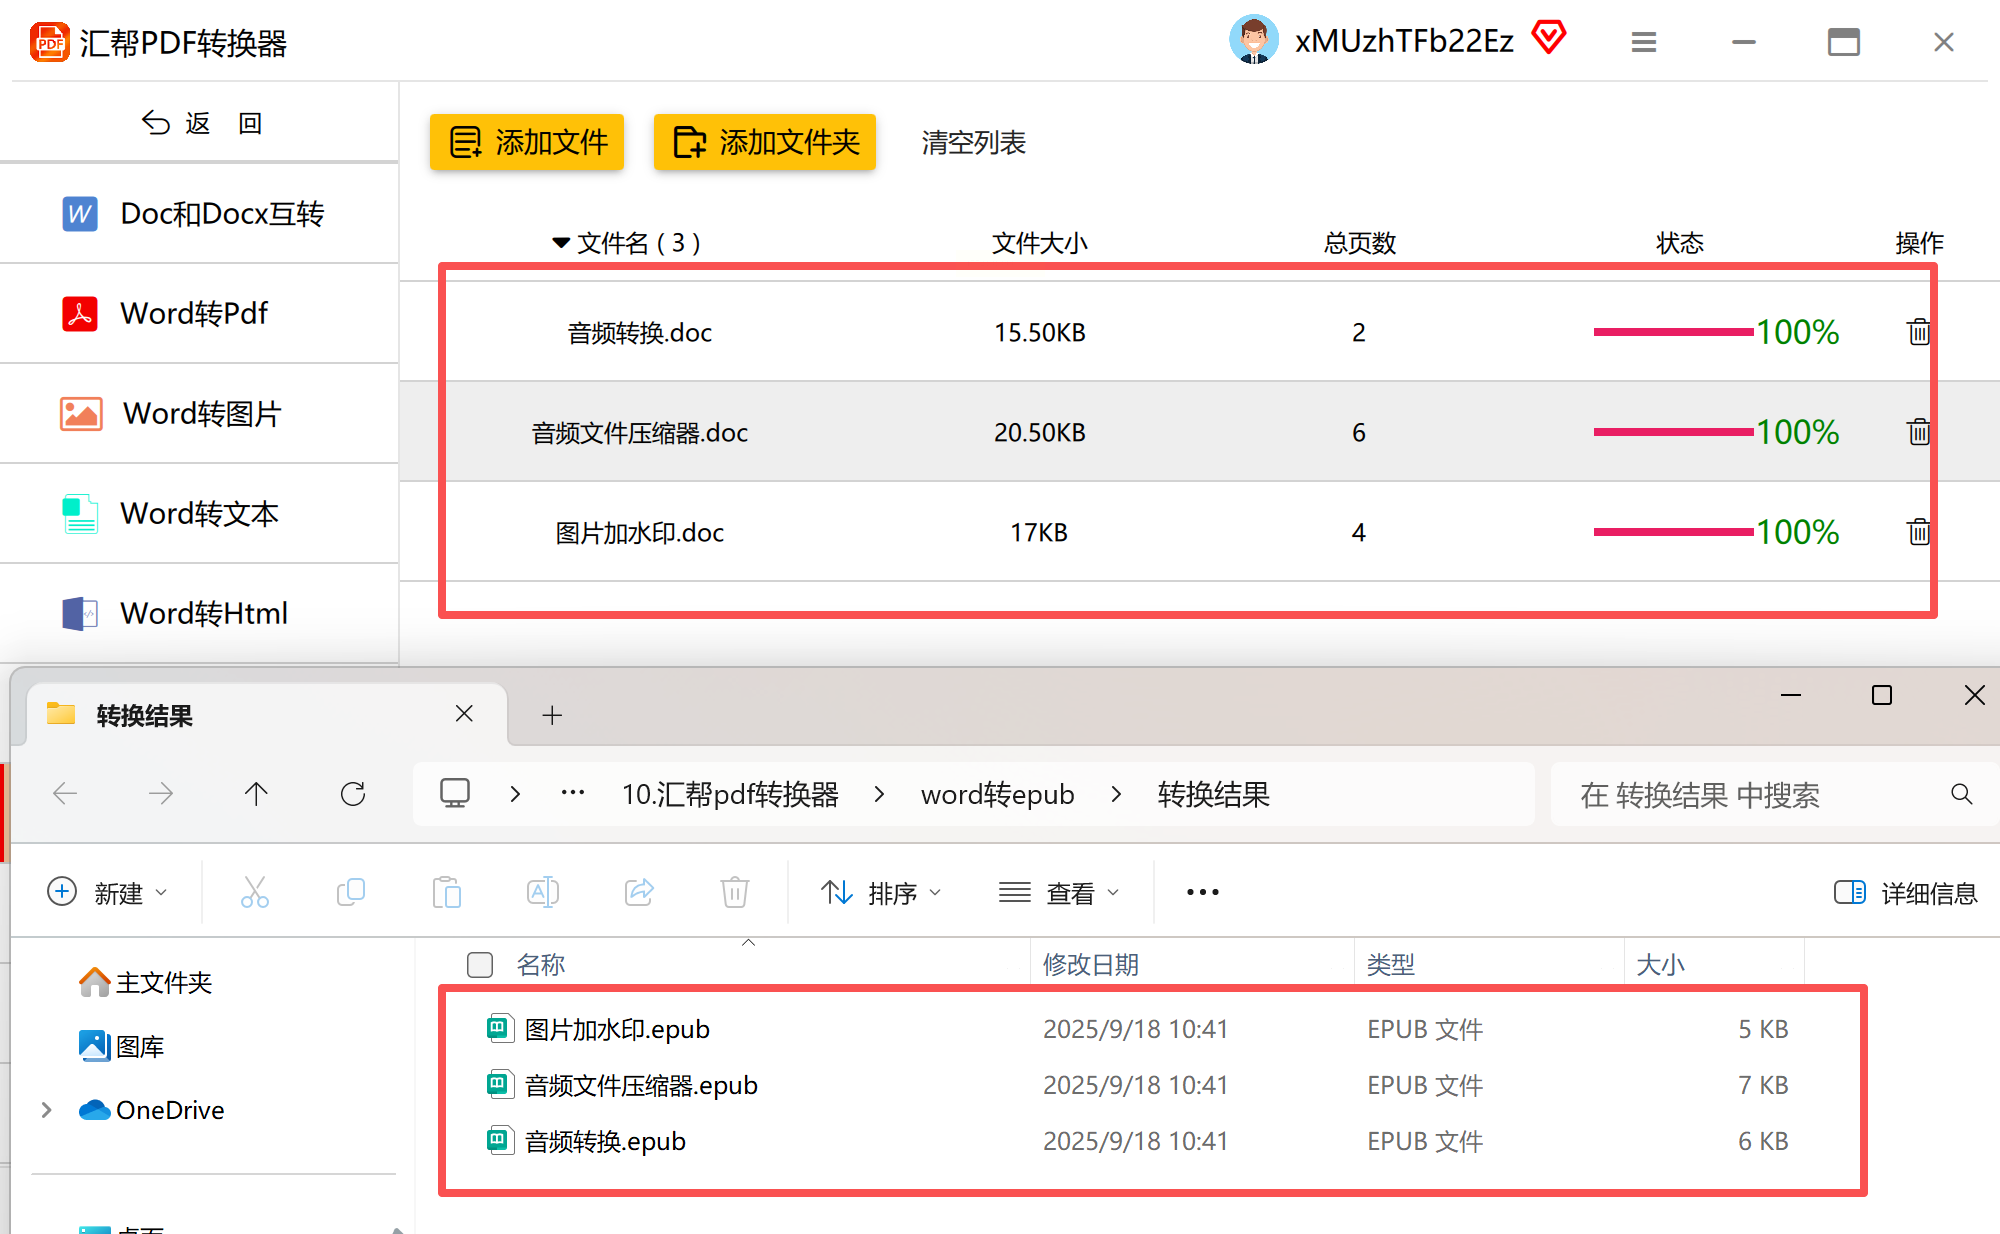Click trash icon for 图片加水印.doc row
This screenshot has width=2000, height=1234.
pyautogui.click(x=1917, y=532)
